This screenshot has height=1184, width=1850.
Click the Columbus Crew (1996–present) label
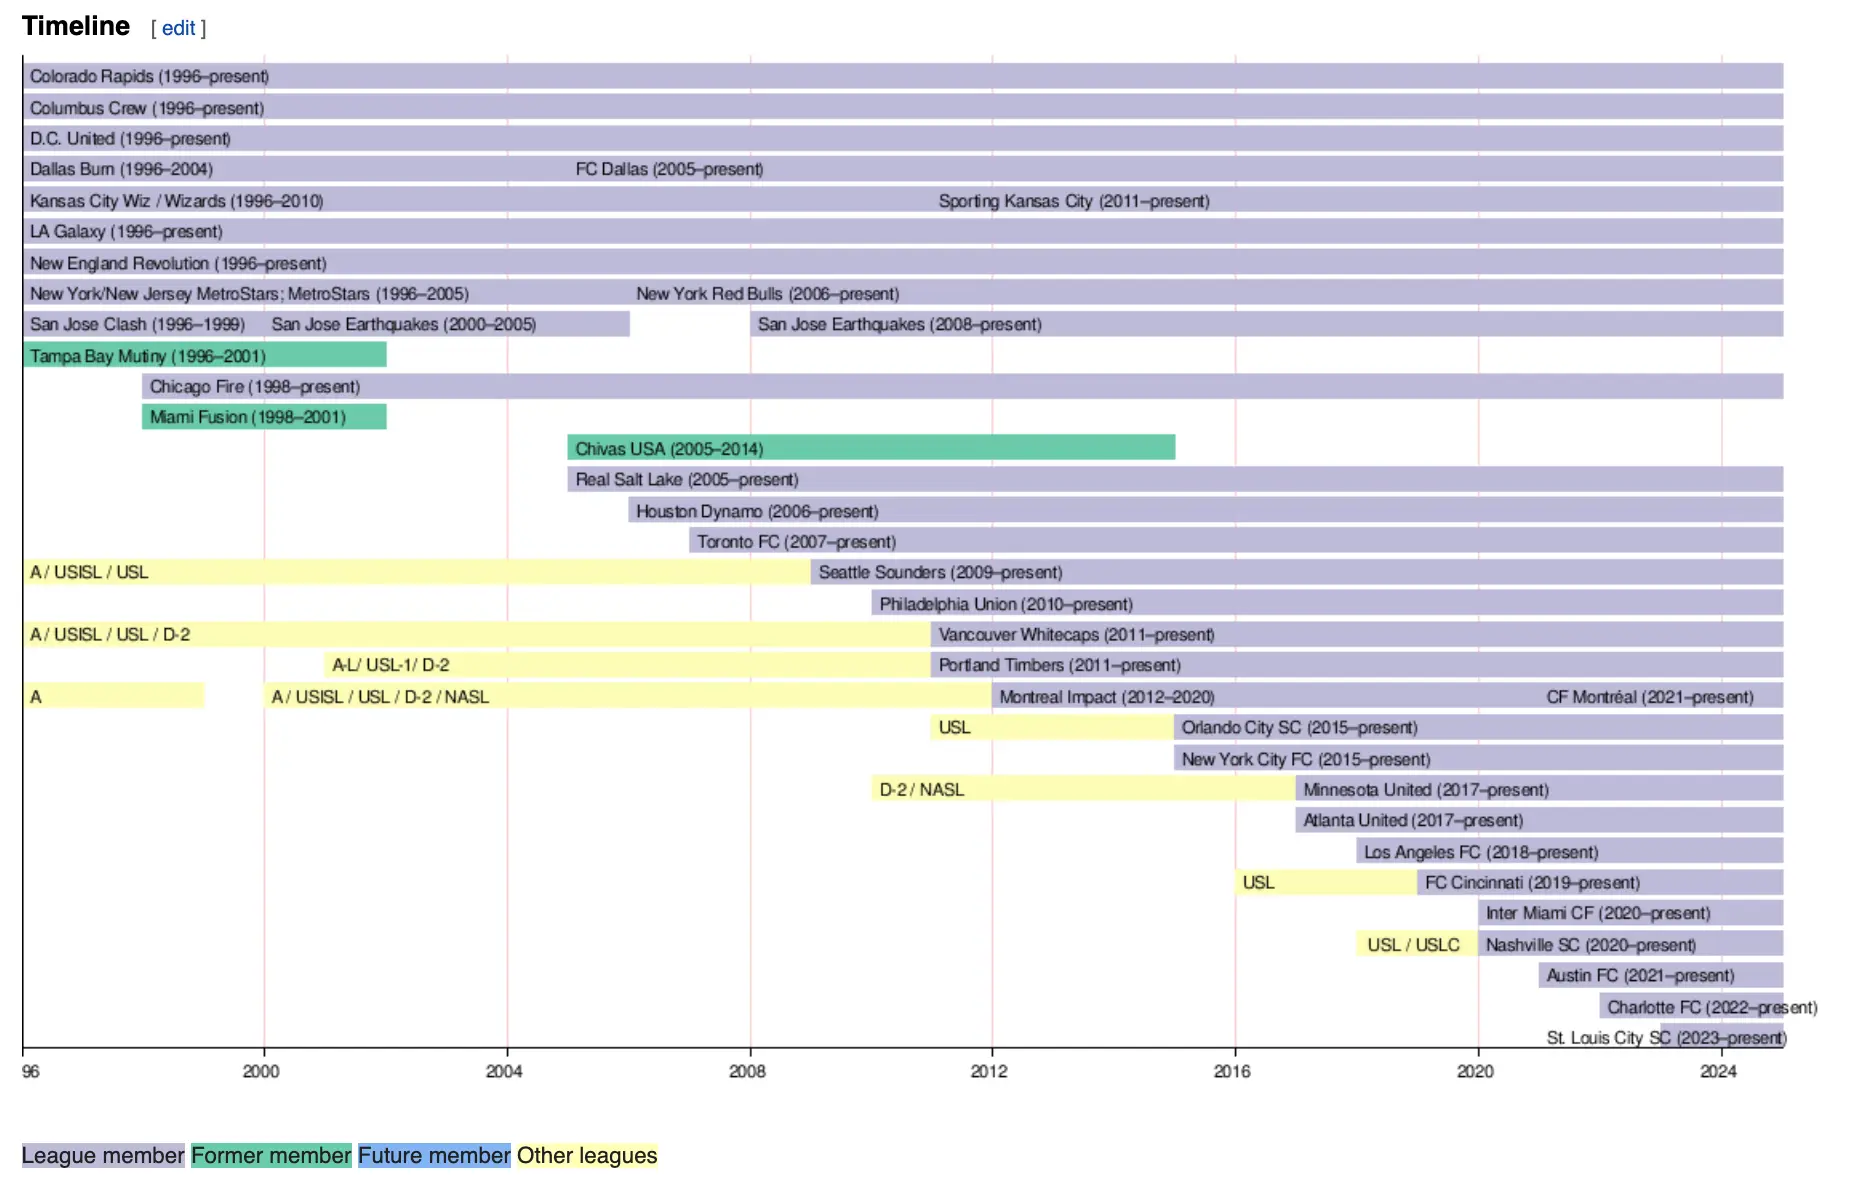coord(147,108)
